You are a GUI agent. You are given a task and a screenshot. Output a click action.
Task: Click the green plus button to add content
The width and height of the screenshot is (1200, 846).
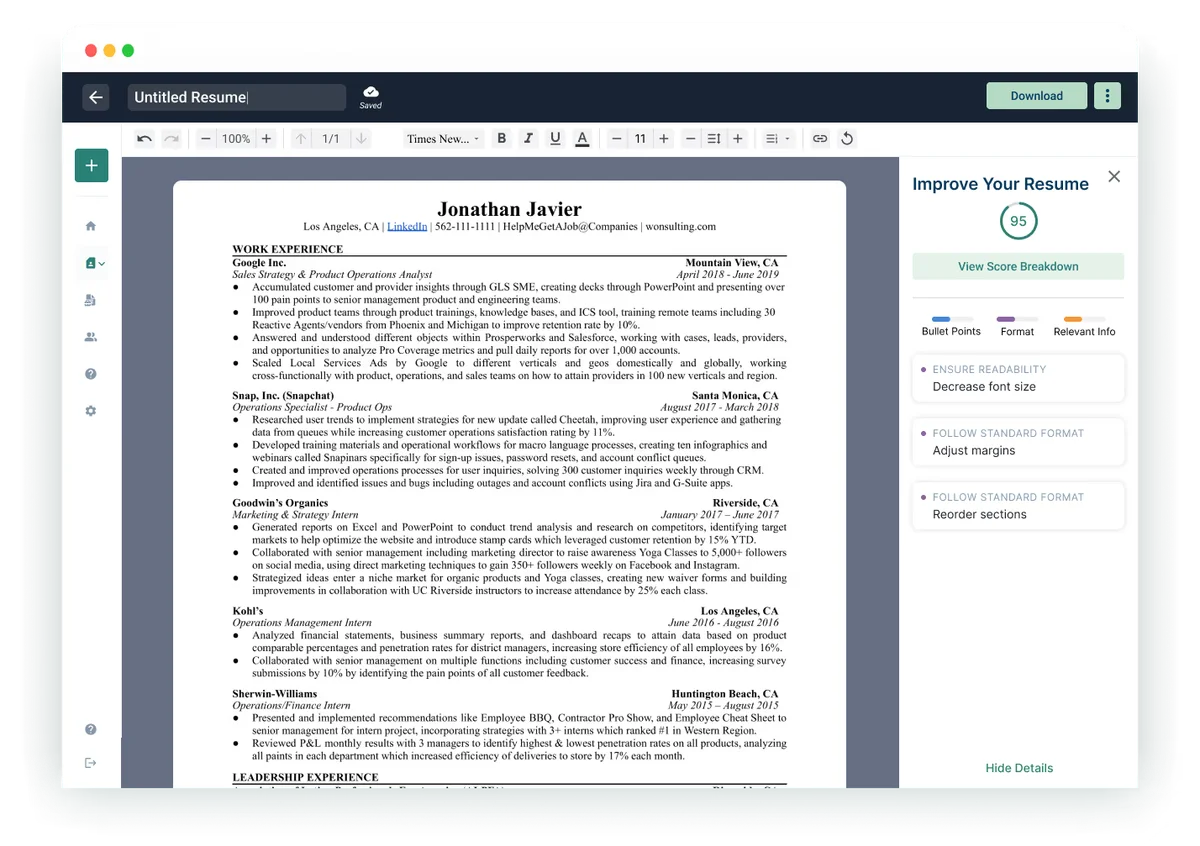[91, 165]
